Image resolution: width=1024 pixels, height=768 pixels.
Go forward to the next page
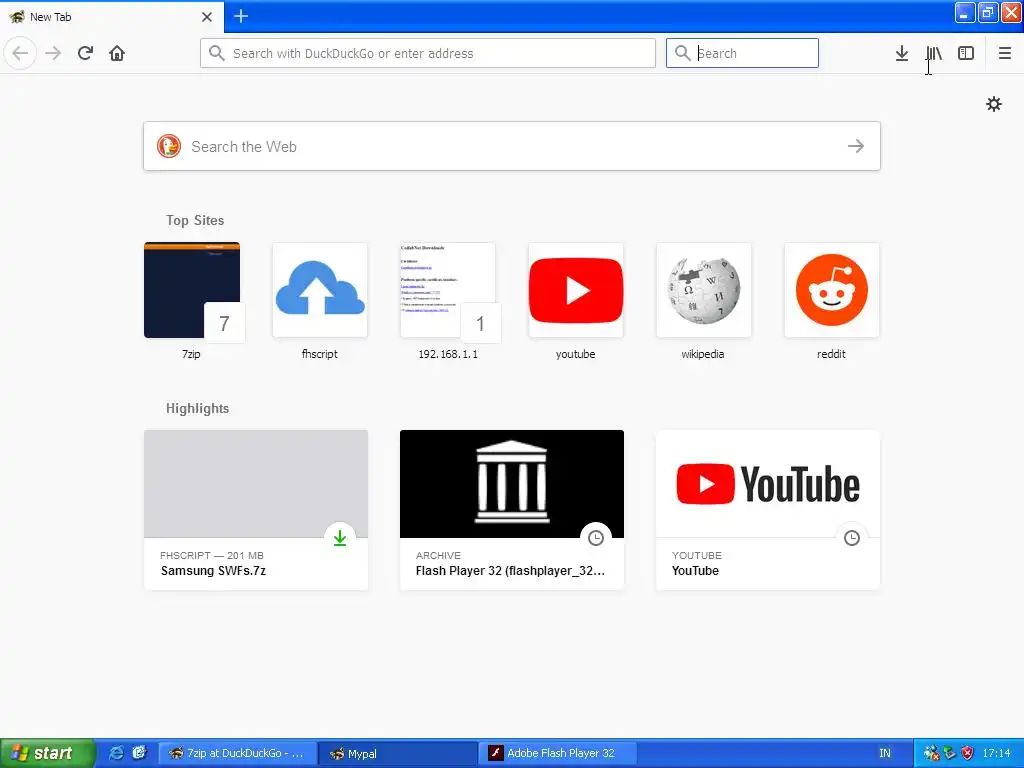53,53
